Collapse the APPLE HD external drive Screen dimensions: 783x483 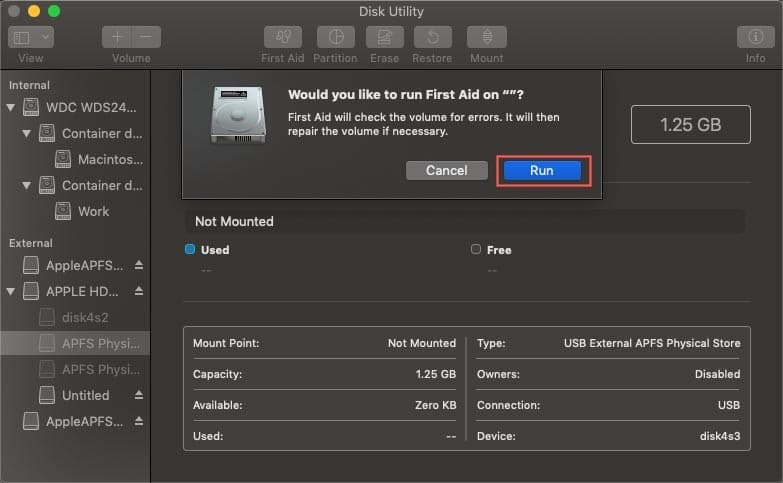pos(11,291)
